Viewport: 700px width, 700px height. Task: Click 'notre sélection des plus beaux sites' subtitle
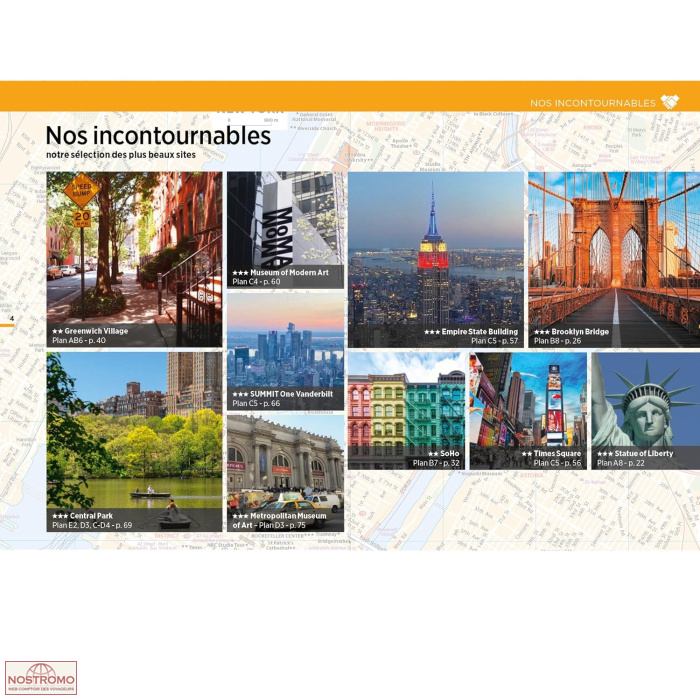tap(121, 154)
